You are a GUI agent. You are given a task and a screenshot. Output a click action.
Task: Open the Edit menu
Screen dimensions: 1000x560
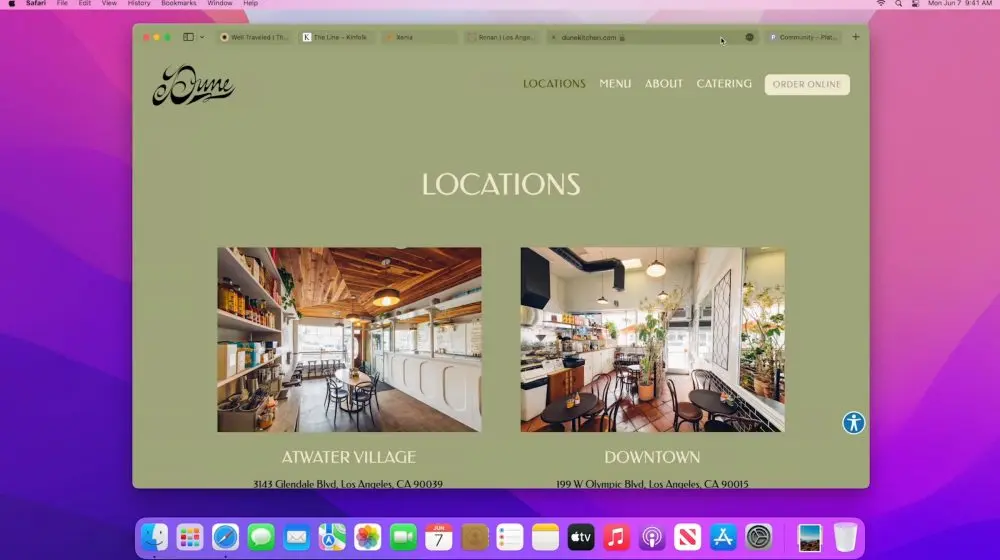click(x=84, y=3)
